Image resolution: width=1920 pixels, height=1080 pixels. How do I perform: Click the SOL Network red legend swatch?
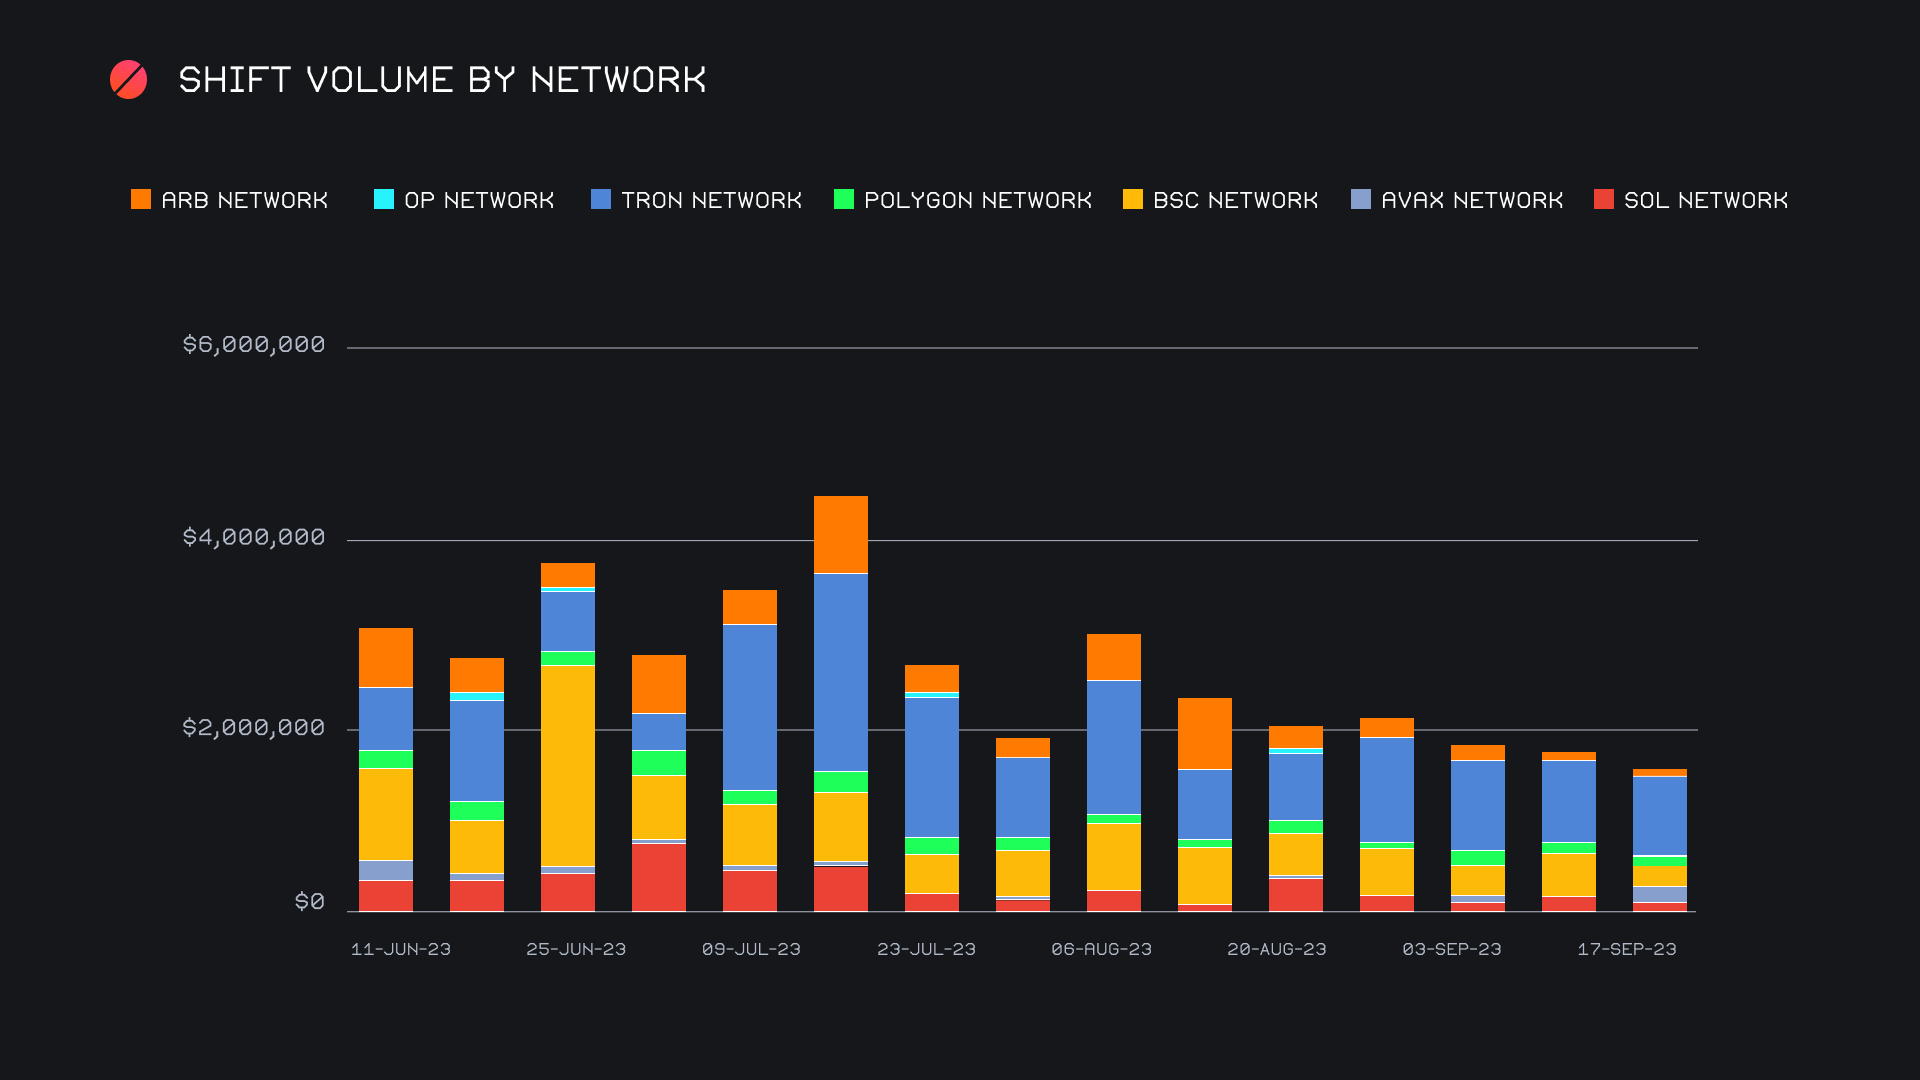[x=1604, y=200]
